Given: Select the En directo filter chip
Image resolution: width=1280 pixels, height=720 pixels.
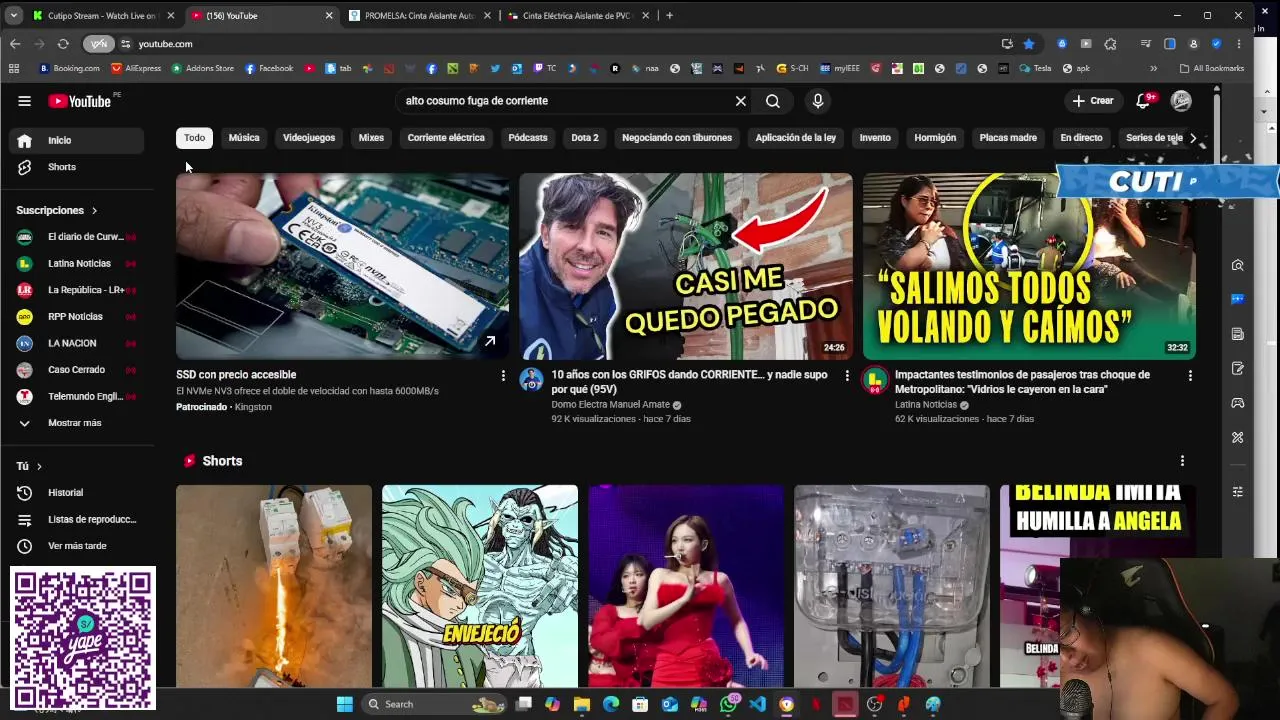Looking at the screenshot, I should (1081, 138).
